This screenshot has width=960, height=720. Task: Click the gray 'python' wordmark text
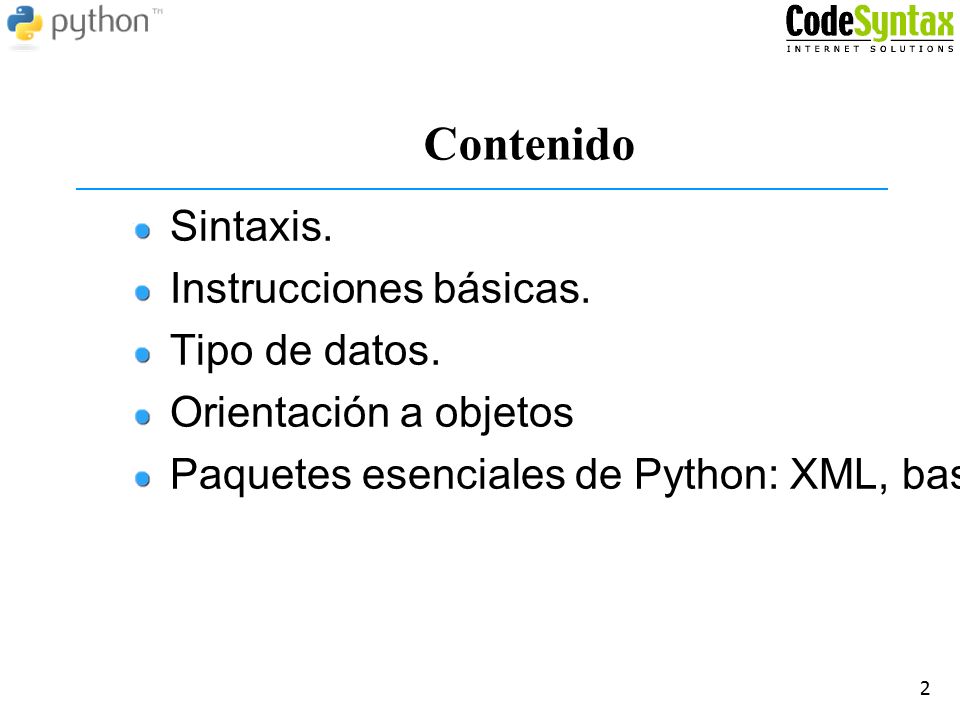100,24
